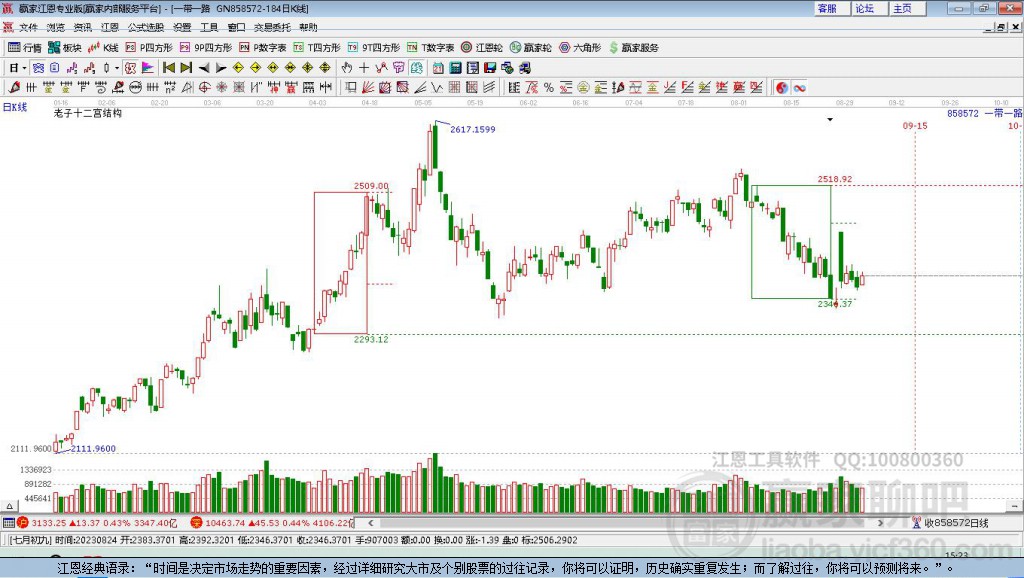Open the 工具 menu

(209, 27)
